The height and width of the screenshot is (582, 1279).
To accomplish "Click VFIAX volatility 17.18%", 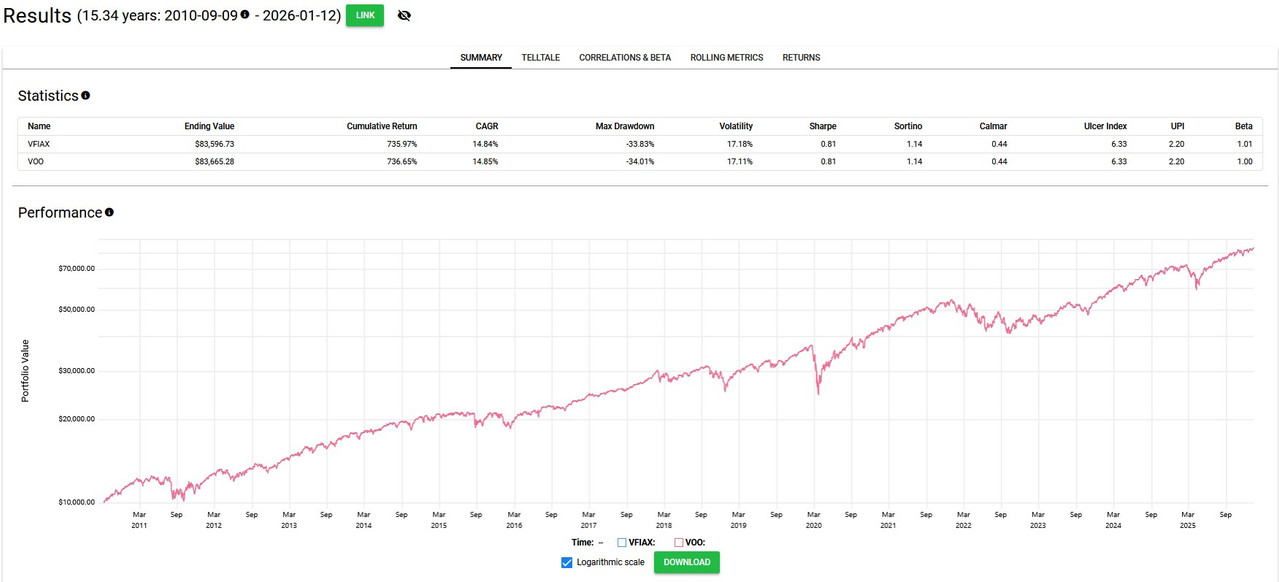I will (x=739, y=144).
